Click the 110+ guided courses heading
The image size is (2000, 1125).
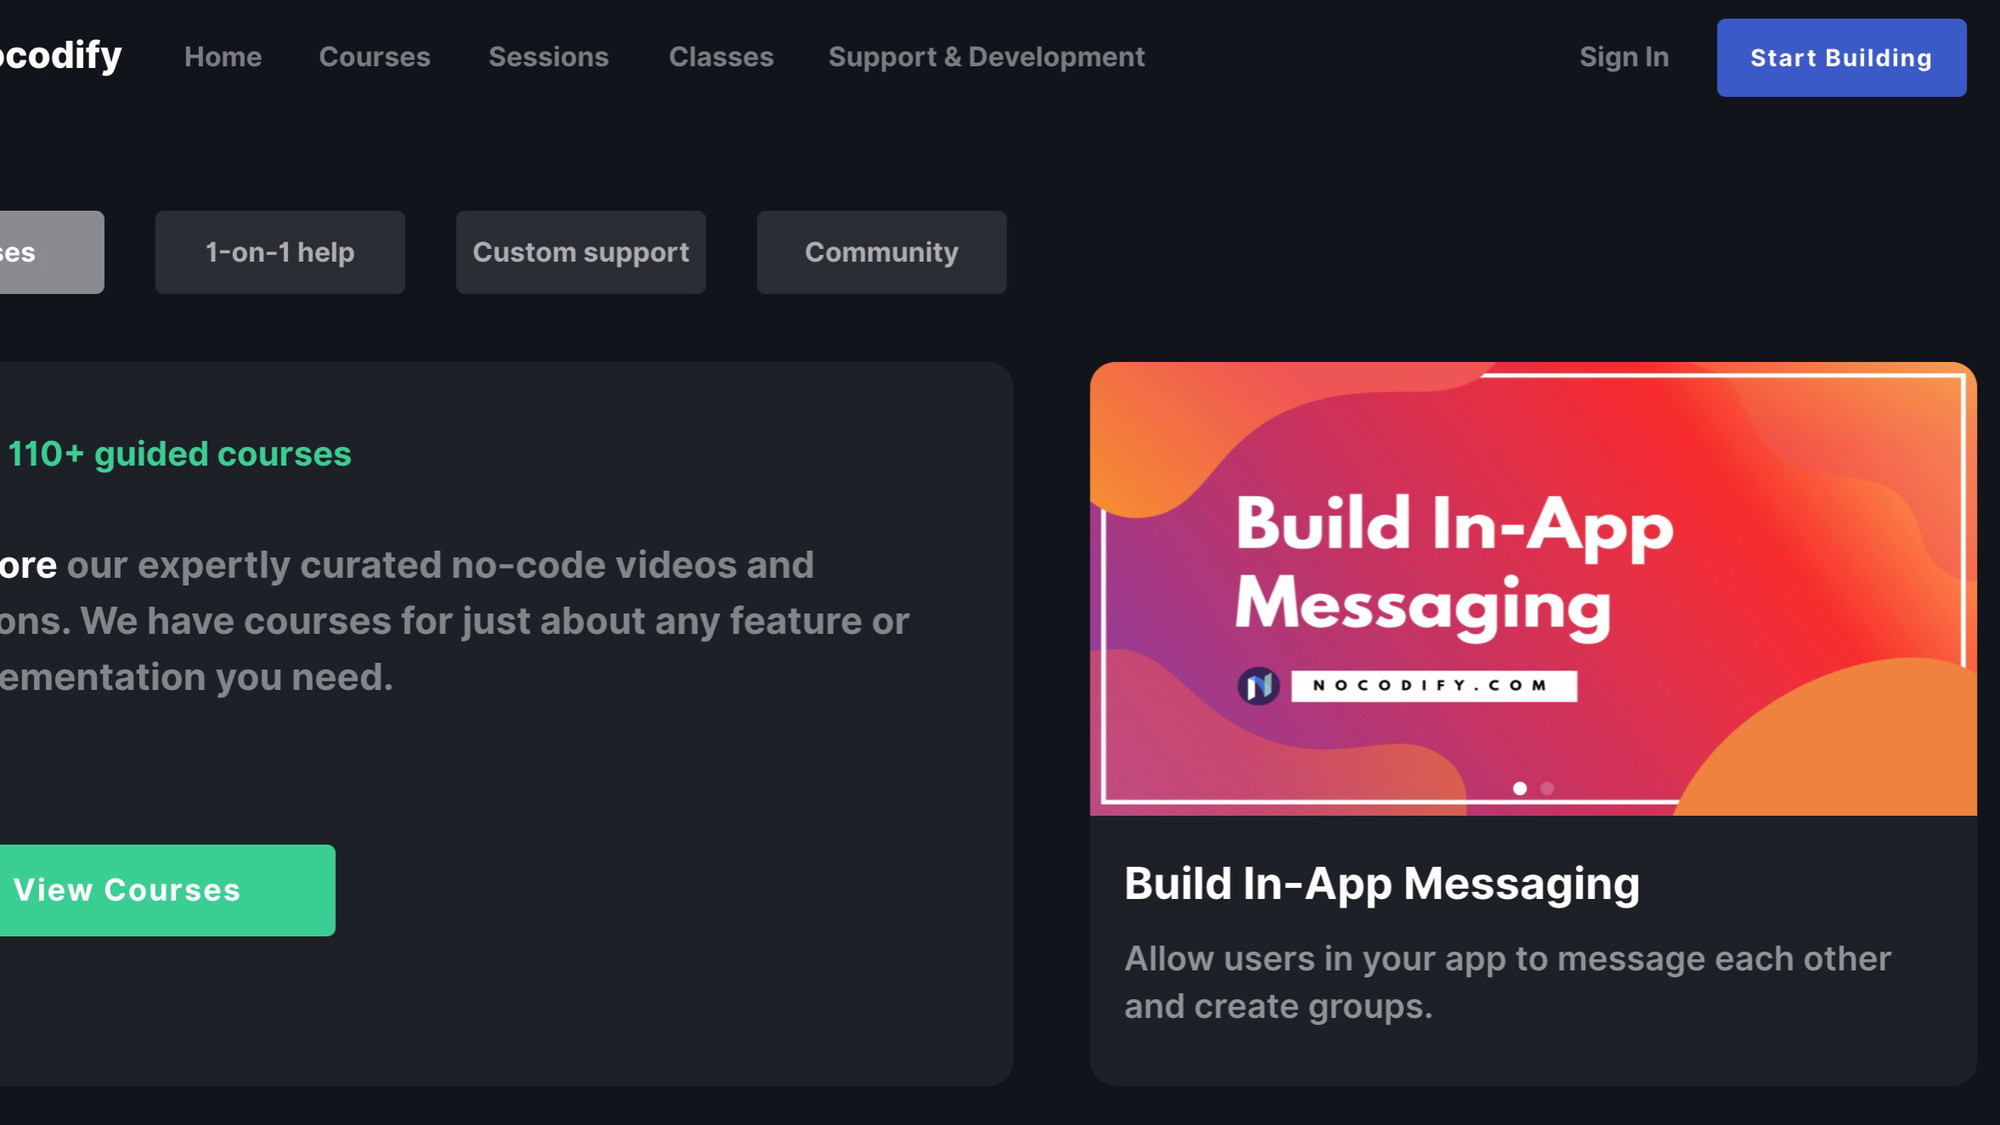[180, 454]
